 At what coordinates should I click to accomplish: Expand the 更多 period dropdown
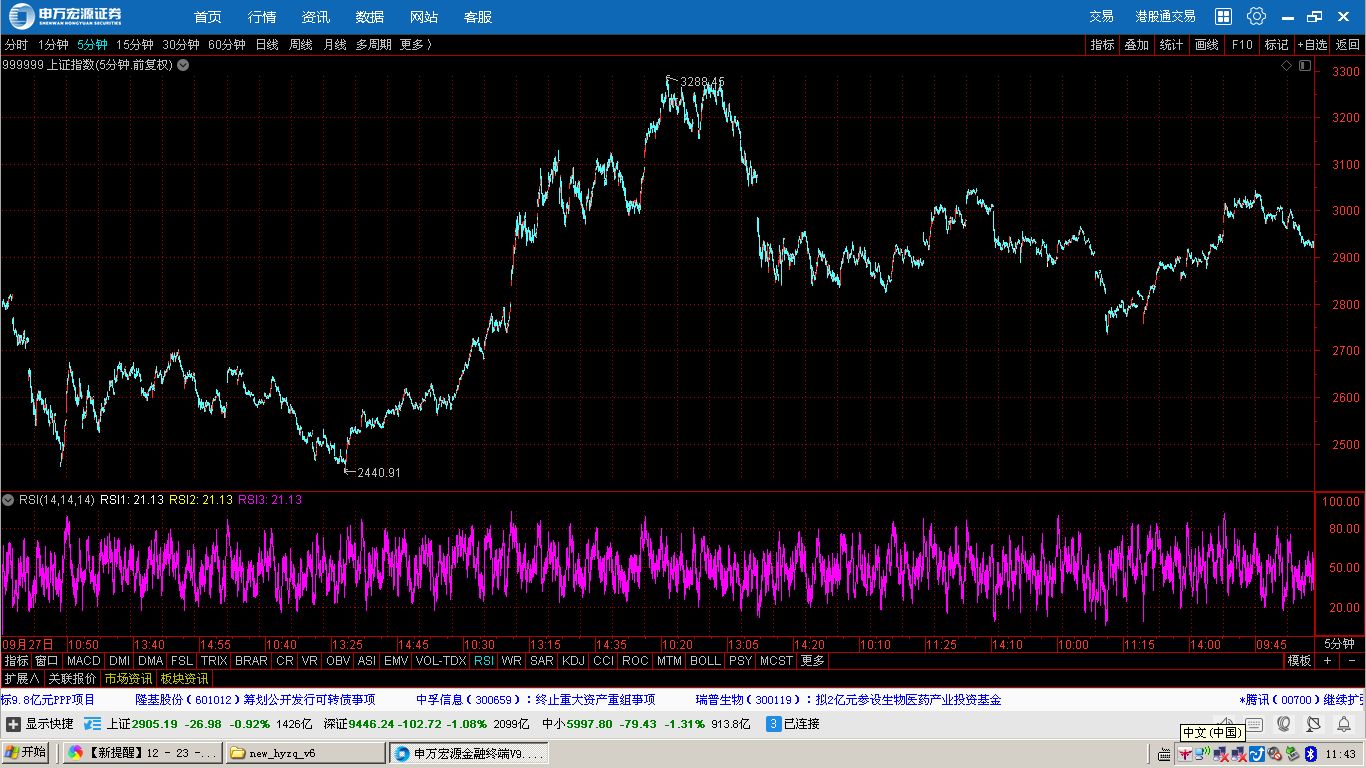tap(416, 45)
